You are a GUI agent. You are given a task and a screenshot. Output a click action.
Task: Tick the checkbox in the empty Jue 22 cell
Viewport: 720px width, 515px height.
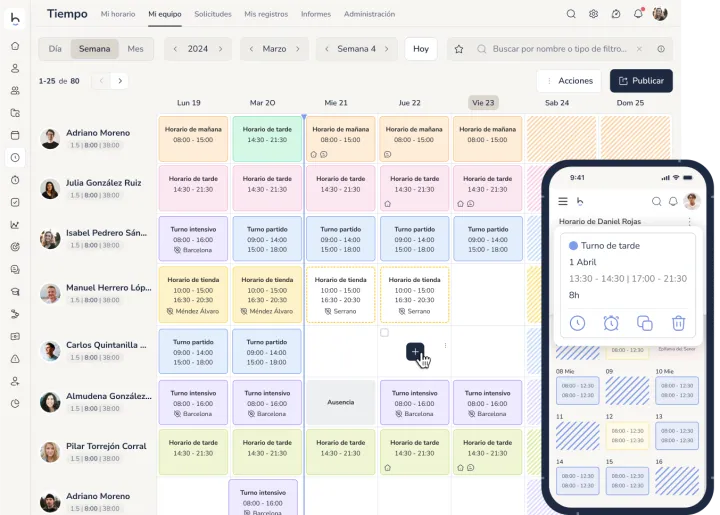pos(384,333)
